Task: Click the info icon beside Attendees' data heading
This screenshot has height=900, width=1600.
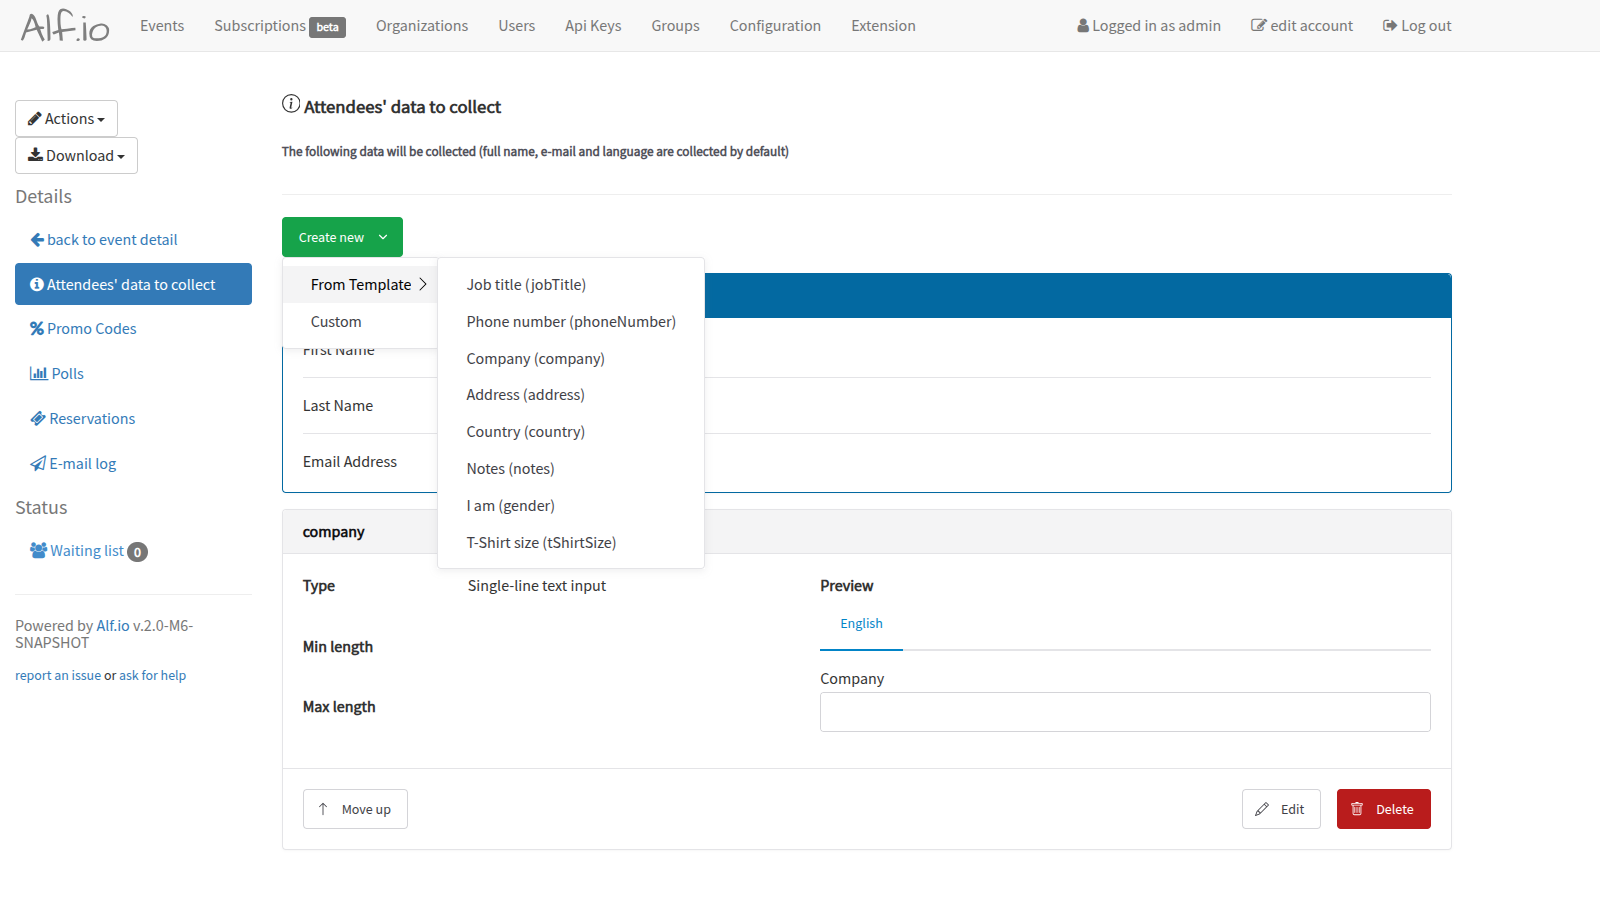Action: point(291,104)
